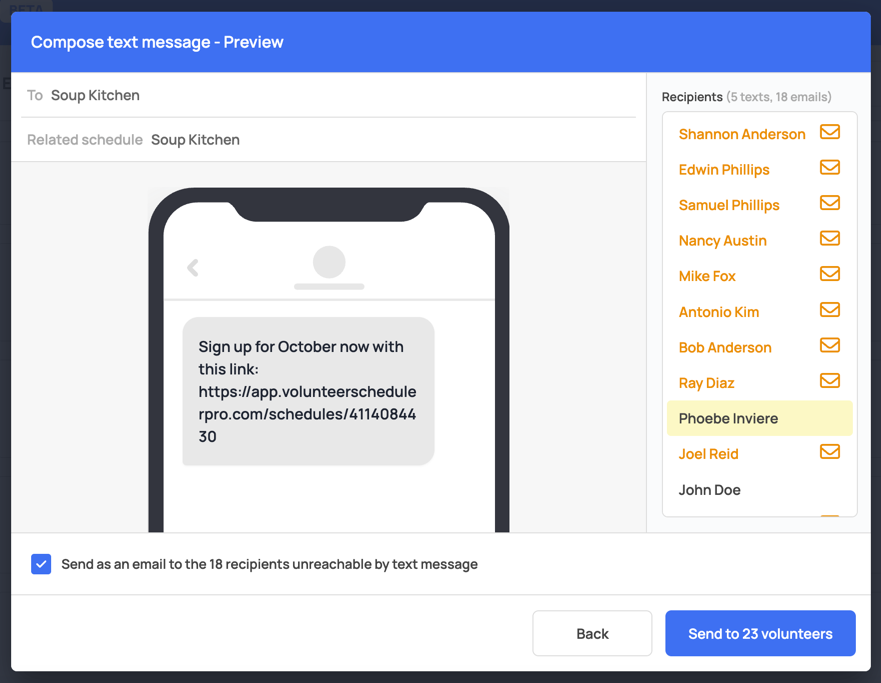Go back with the Back button
Image resolution: width=881 pixels, height=683 pixels.
pyautogui.click(x=592, y=634)
